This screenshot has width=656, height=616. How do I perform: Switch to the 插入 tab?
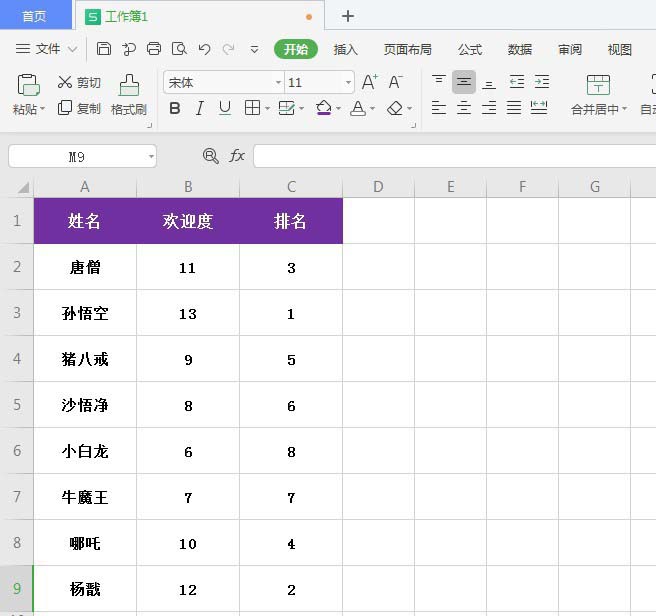pyautogui.click(x=346, y=49)
